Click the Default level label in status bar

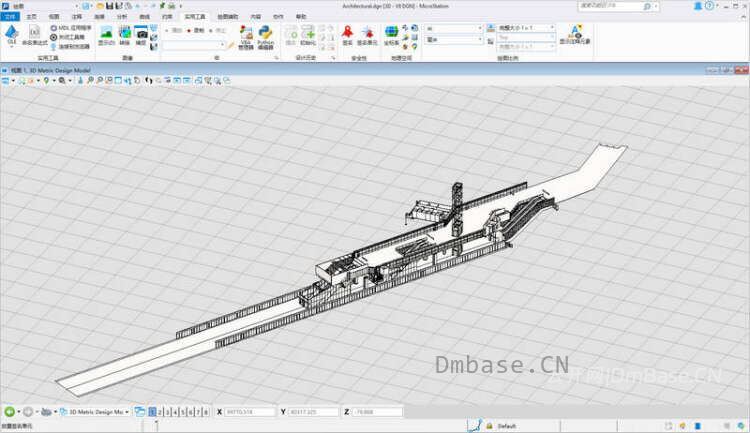click(507, 426)
